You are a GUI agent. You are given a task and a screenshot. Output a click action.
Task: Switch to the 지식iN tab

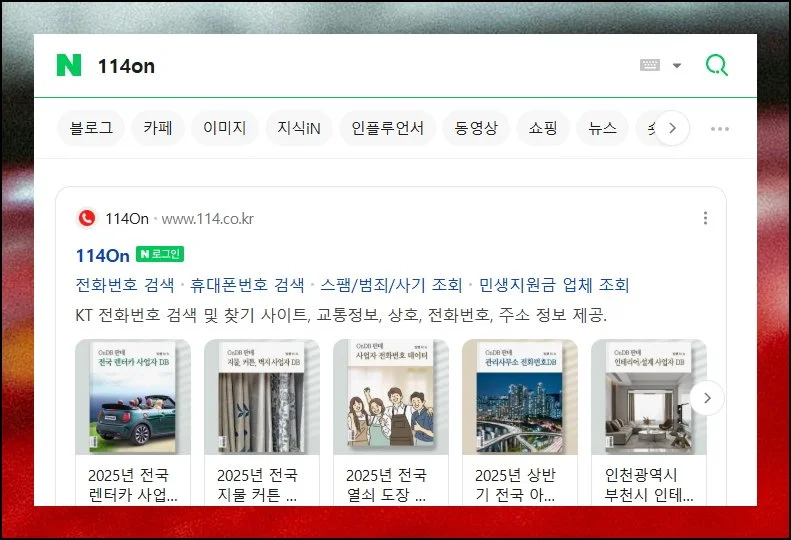pos(299,128)
